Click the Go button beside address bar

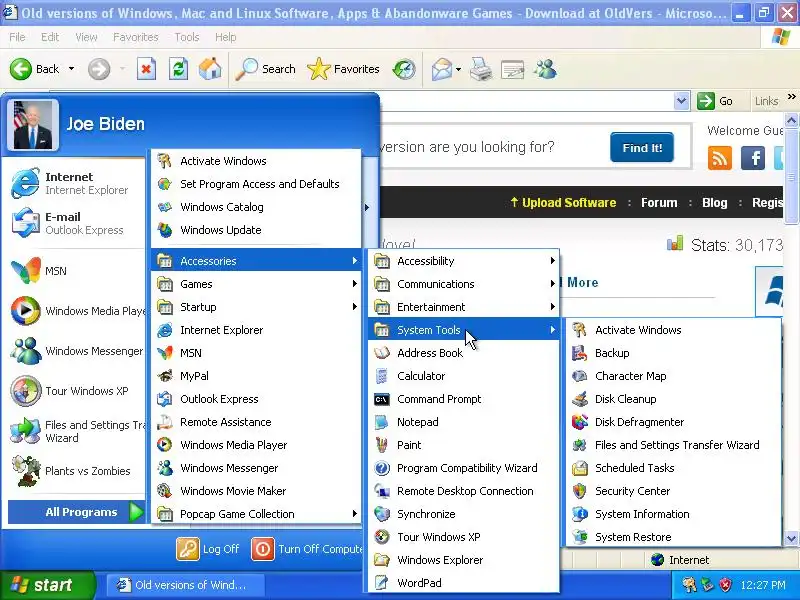point(715,101)
